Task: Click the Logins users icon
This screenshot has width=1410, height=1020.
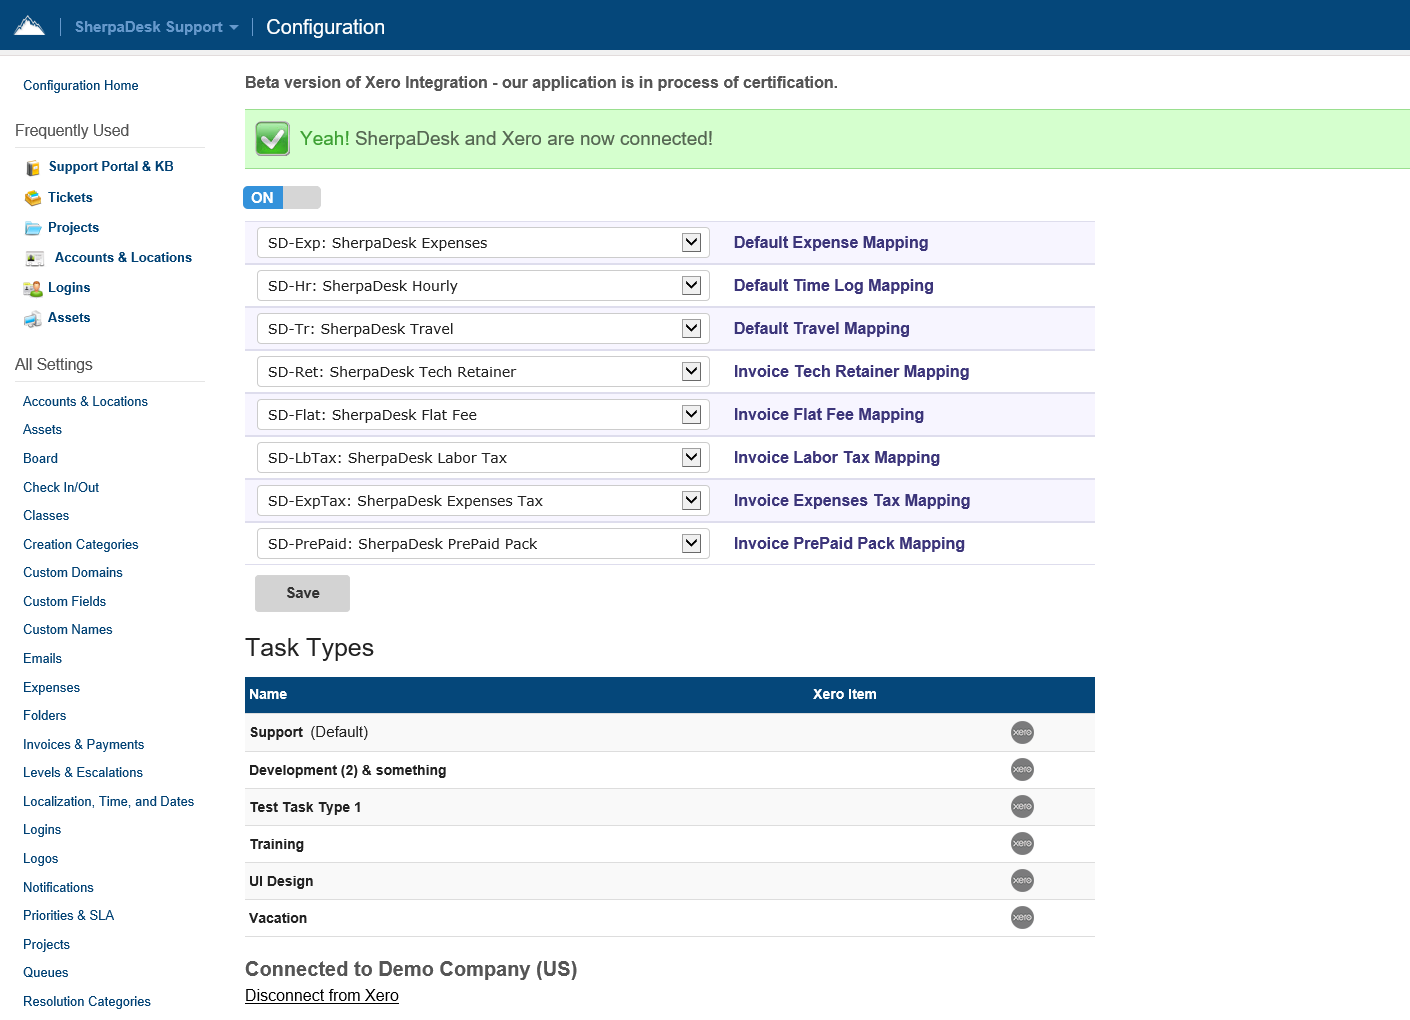Action: pos(33,288)
